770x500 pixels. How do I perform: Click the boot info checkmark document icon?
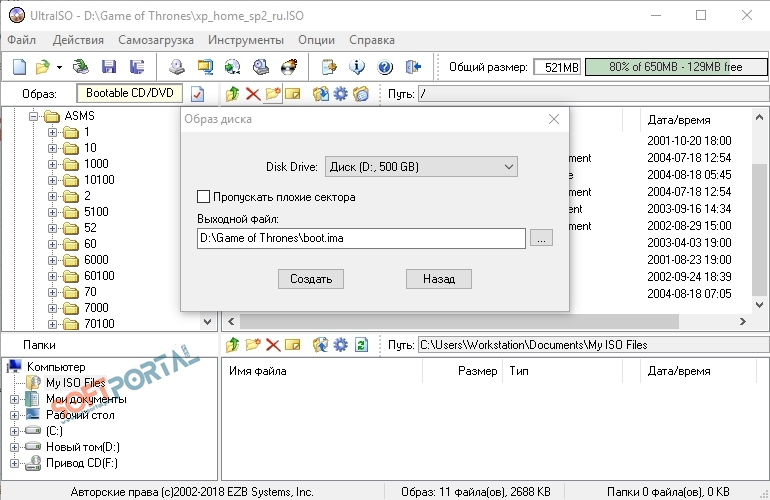coord(197,93)
